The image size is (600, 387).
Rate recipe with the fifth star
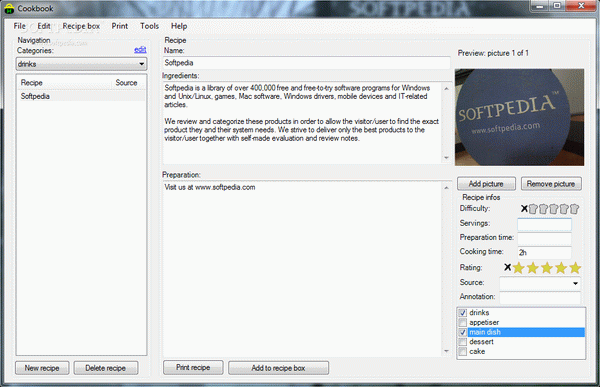click(x=575, y=268)
